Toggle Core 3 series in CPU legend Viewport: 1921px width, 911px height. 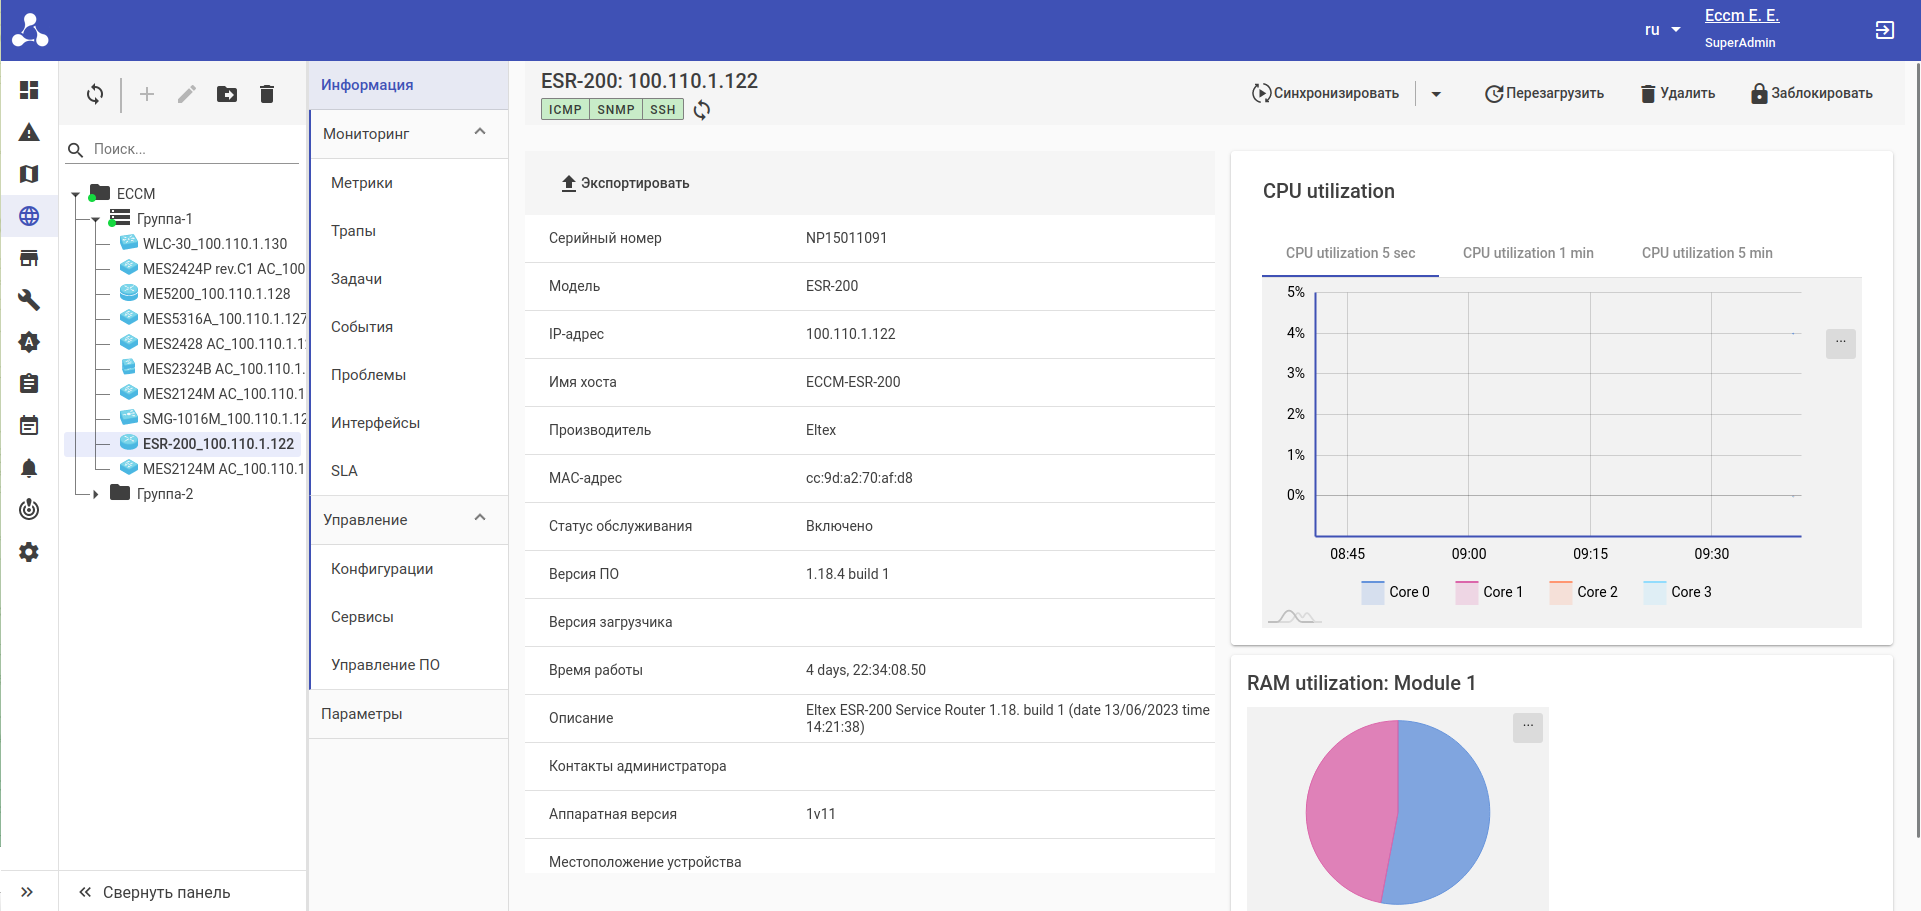click(1678, 592)
